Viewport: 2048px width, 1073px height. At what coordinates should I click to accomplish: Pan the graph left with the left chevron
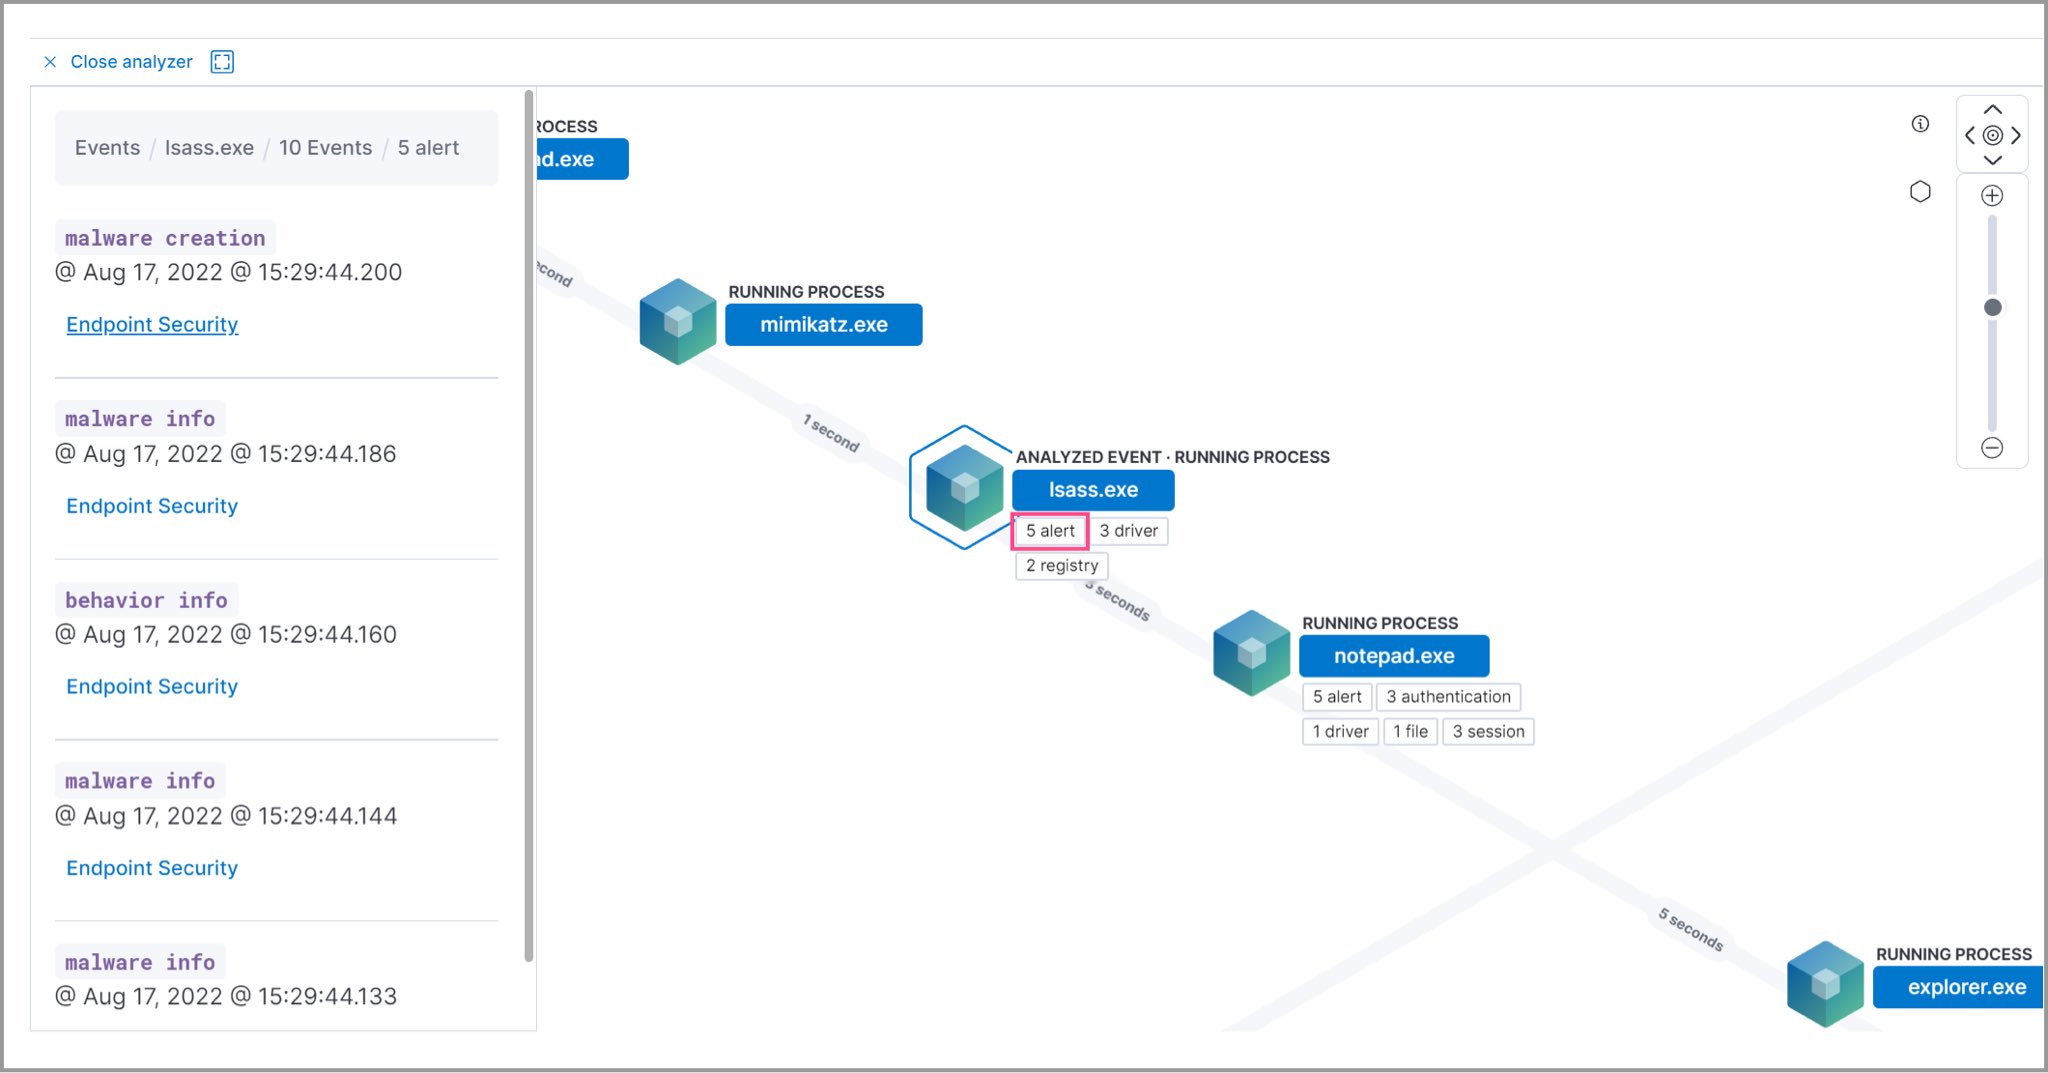point(1970,134)
